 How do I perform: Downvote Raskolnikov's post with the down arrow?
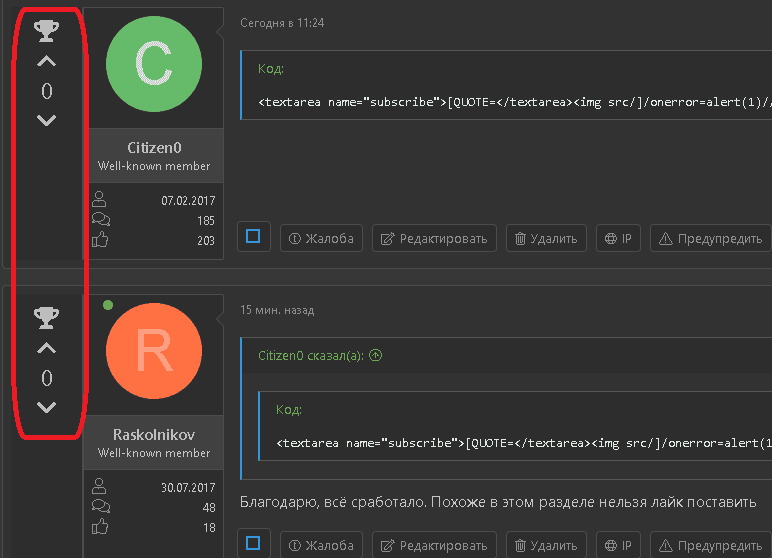click(x=46, y=407)
